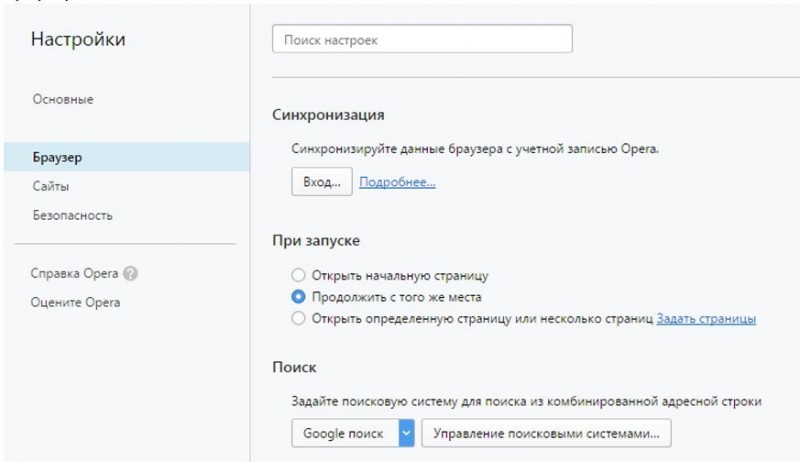Click the Синхронизация section heading

coord(328,115)
